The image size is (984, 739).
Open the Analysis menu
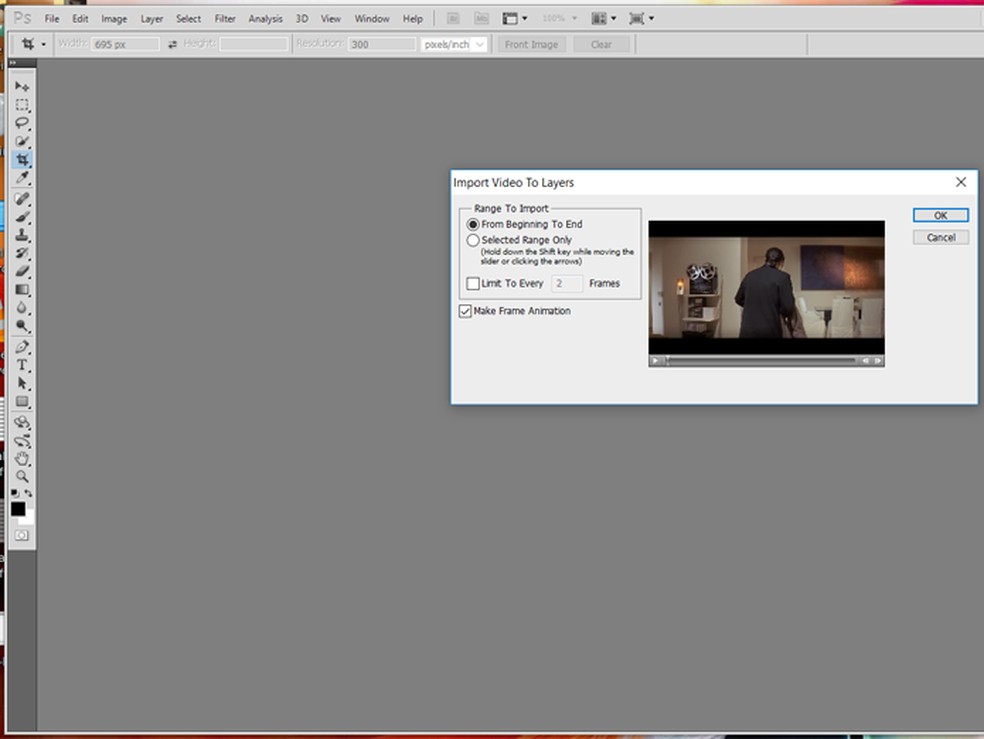[265, 19]
